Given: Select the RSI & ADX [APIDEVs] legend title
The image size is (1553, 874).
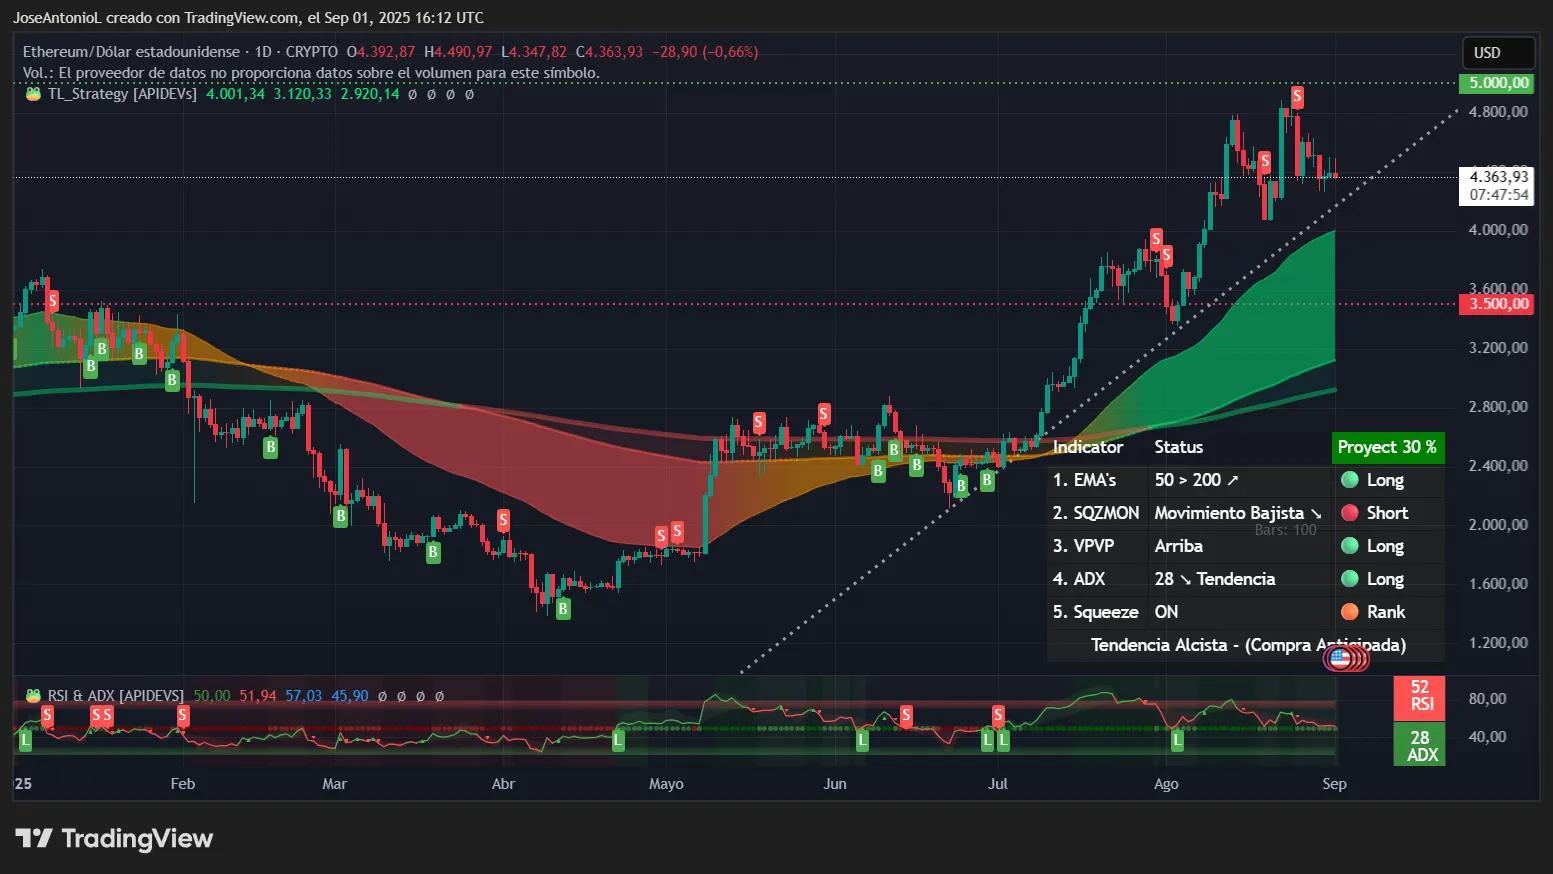Looking at the screenshot, I should click(x=116, y=696).
